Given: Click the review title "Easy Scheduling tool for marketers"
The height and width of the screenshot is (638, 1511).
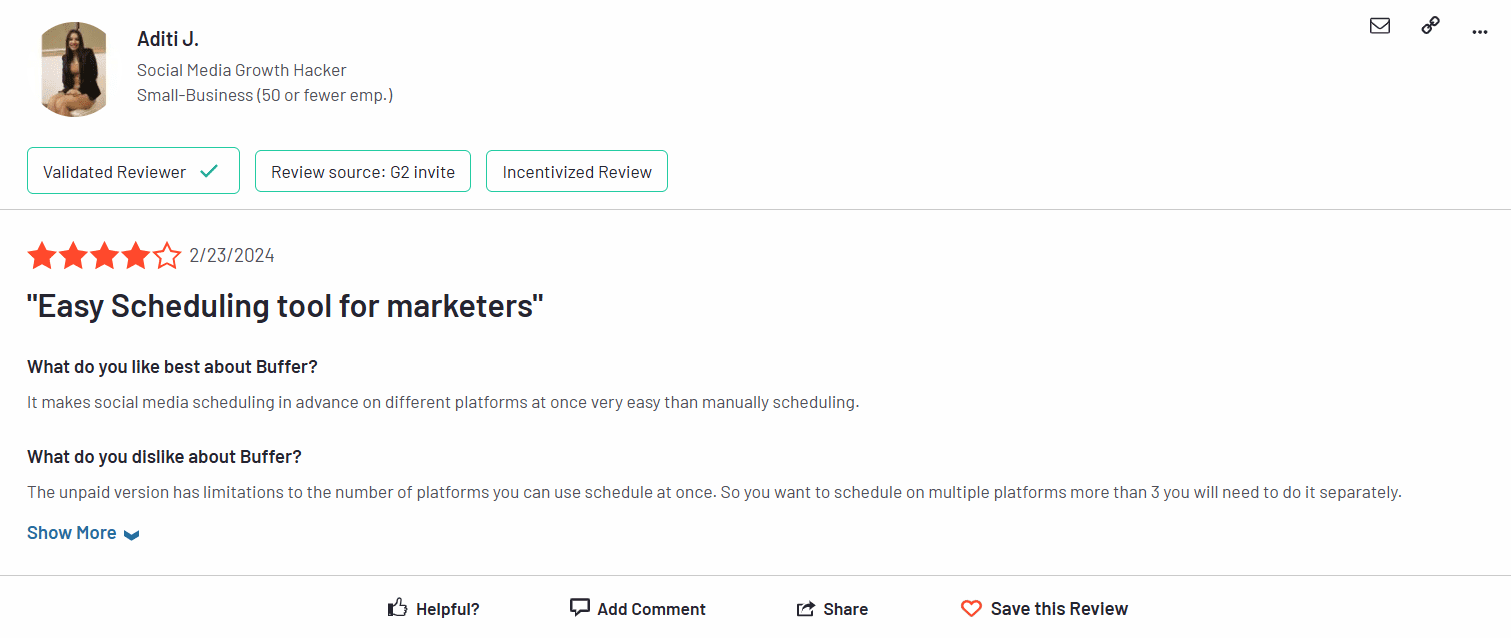Looking at the screenshot, I should 285,306.
